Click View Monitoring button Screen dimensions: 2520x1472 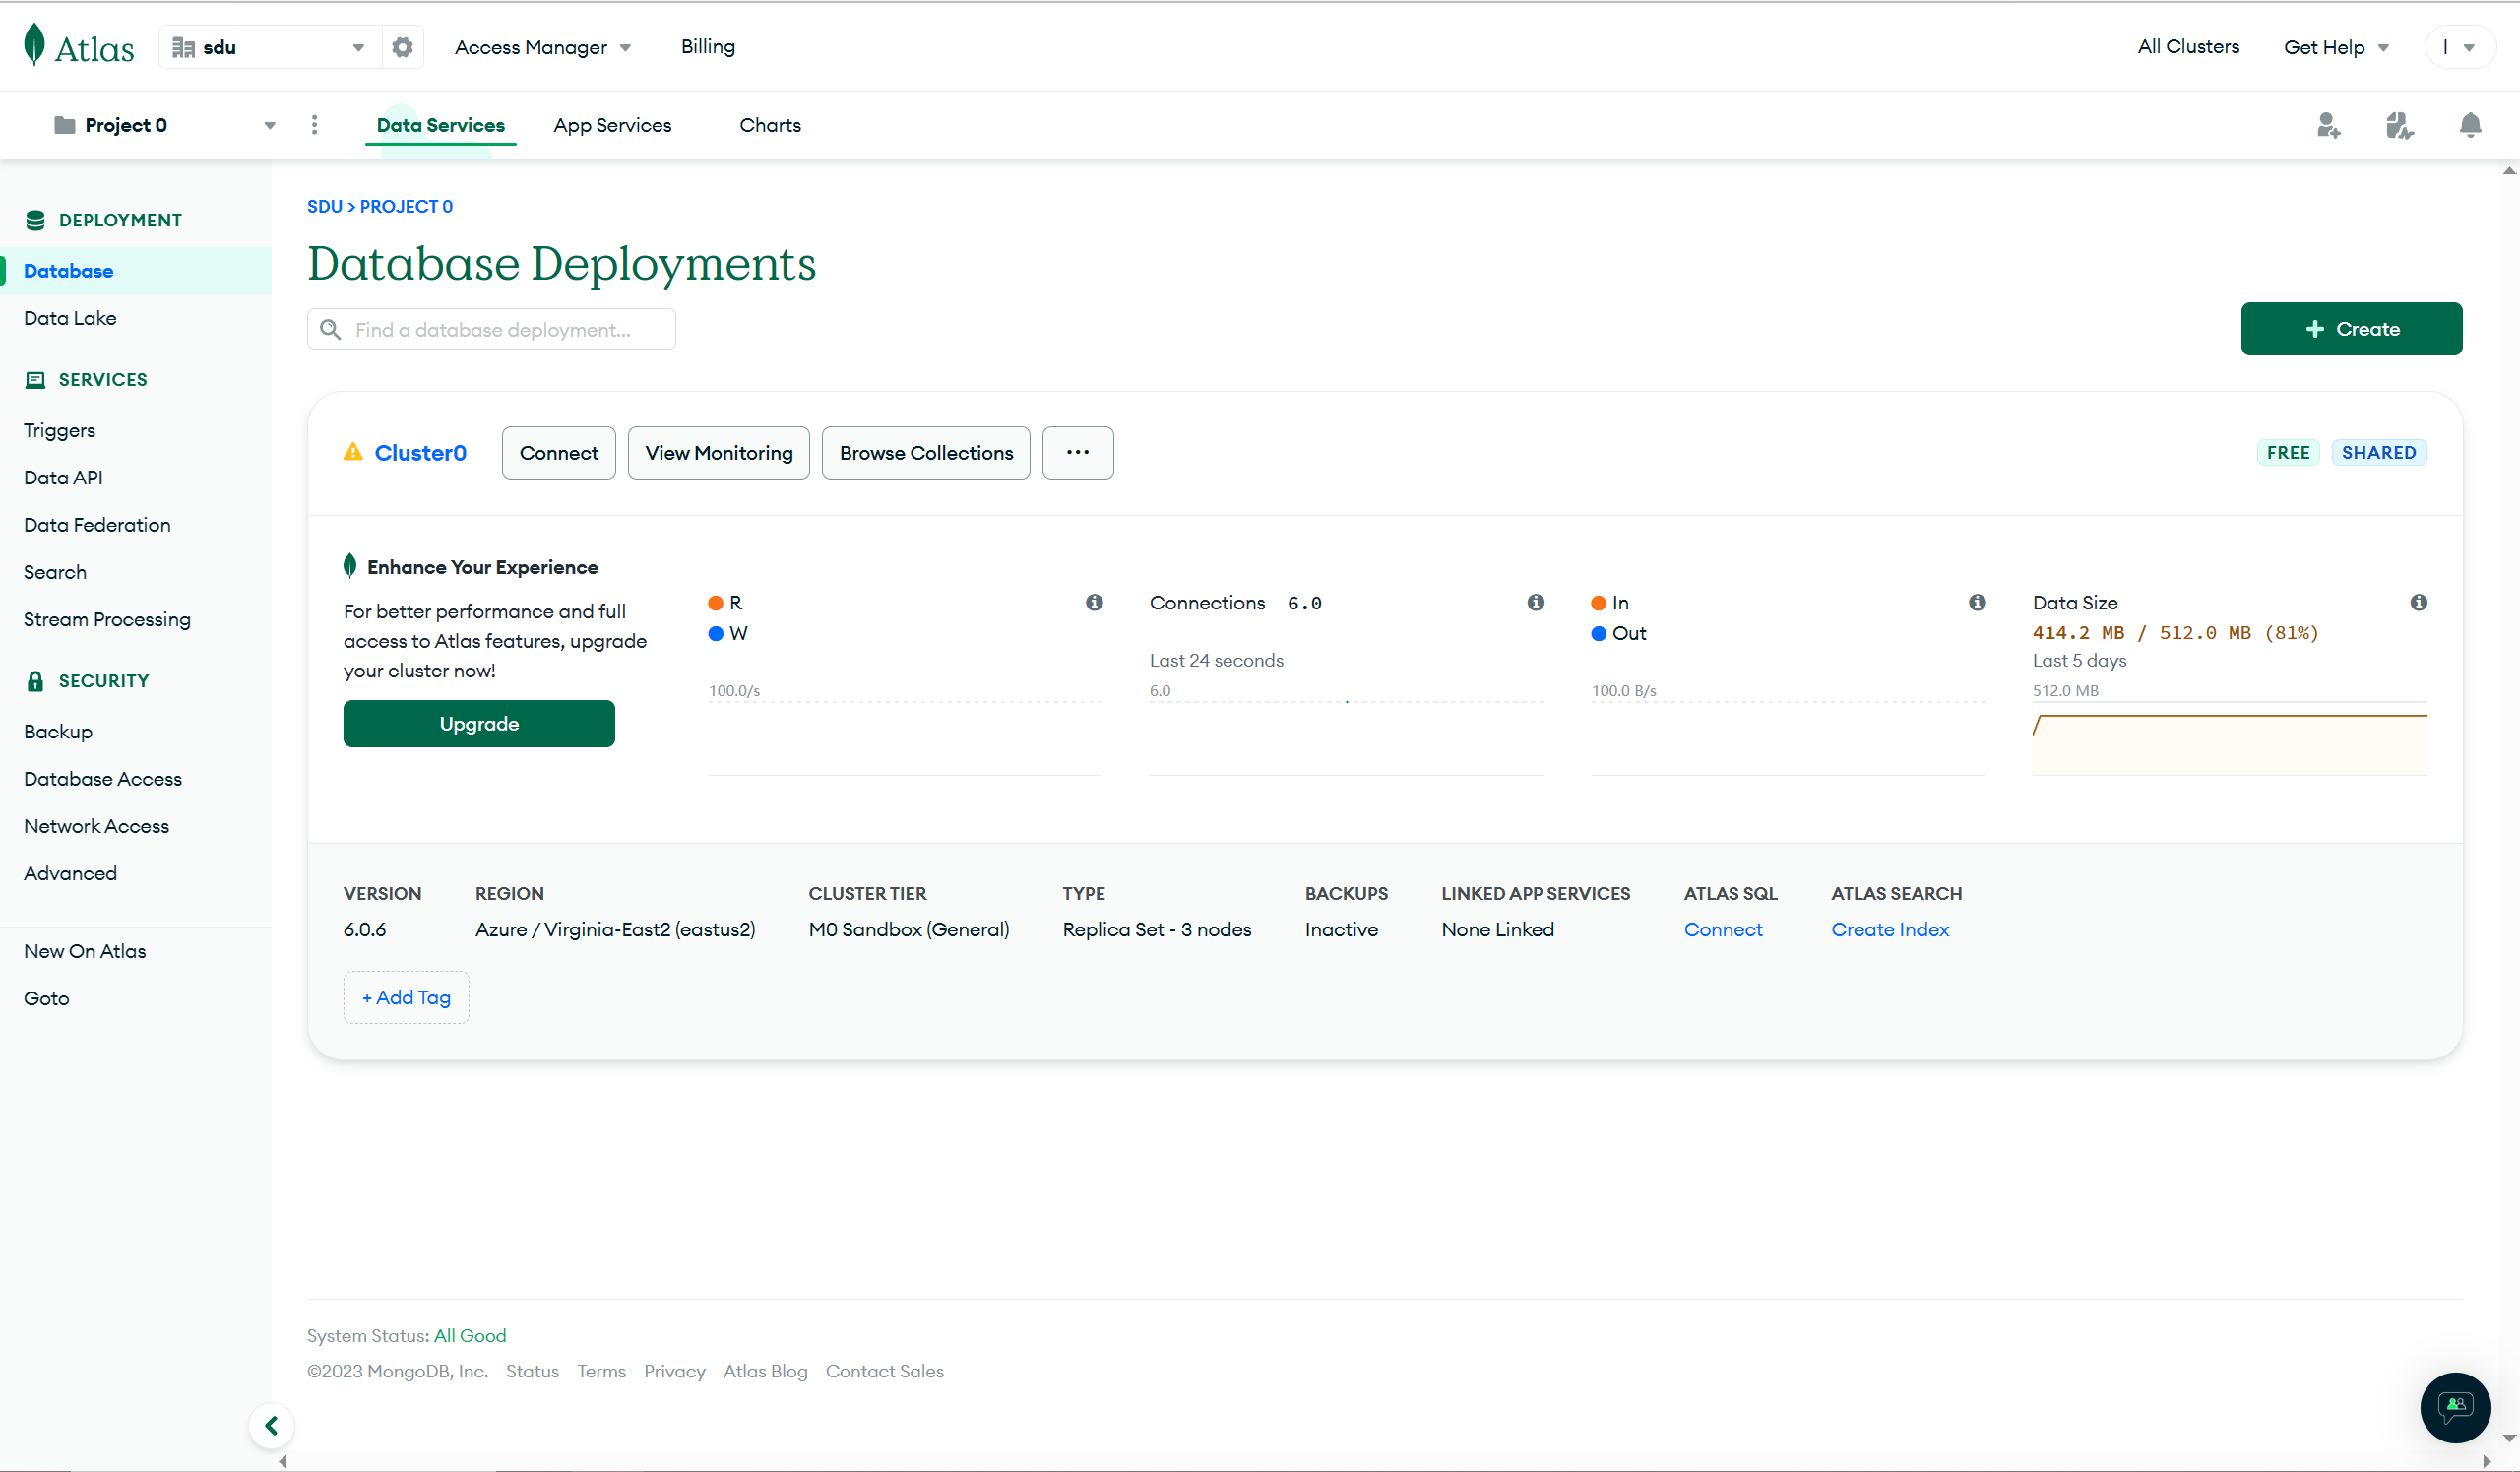click(718, 453)
